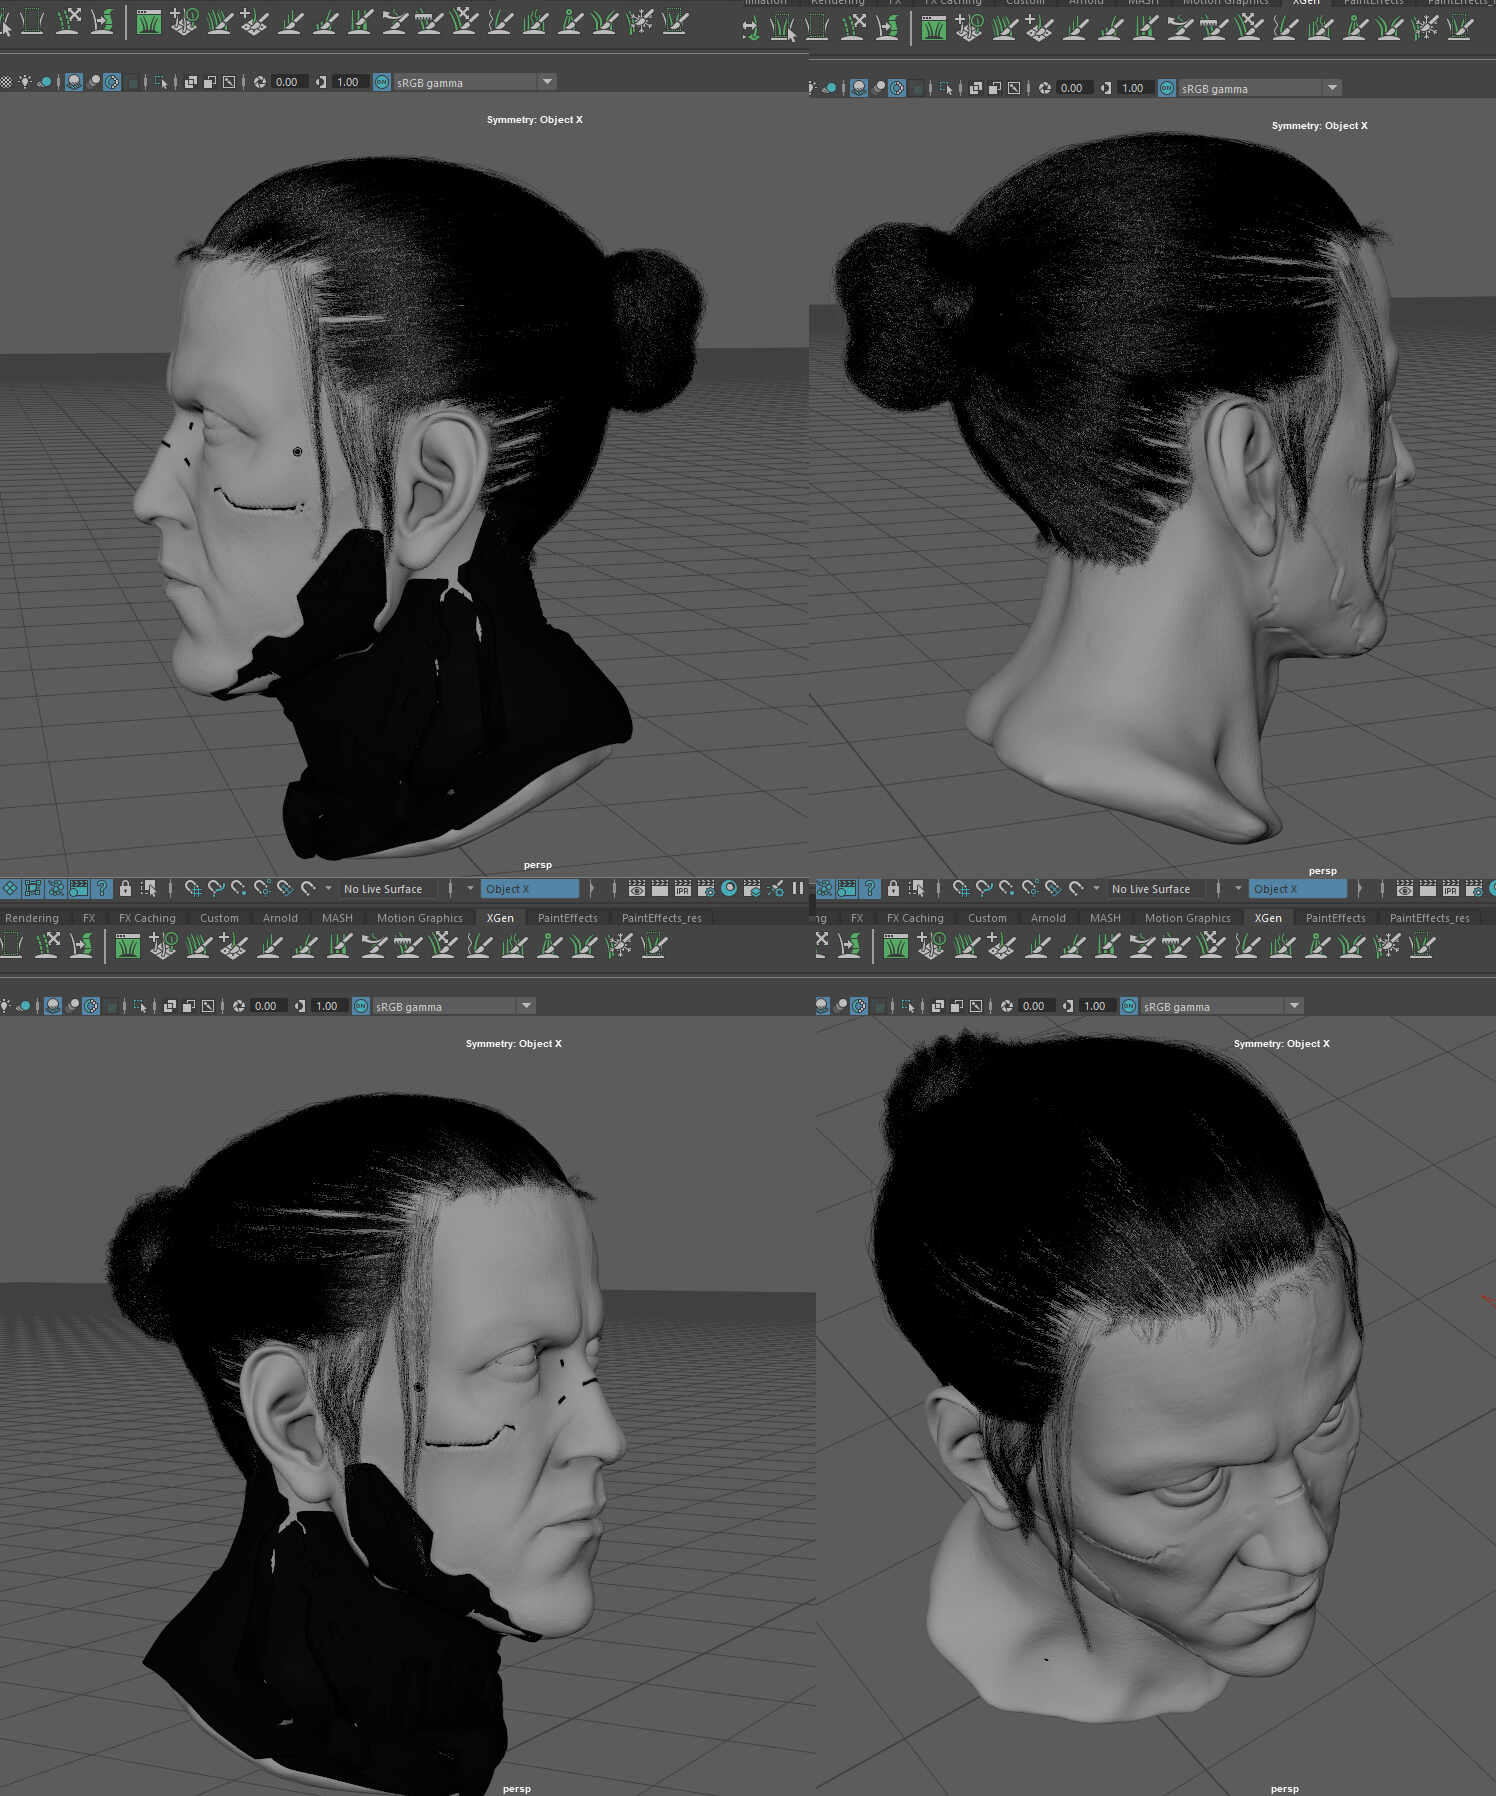1496x1796 pixels.
Task: Open Rendering shelf tab in bottom-left pane
Action: tap(32, 918)
